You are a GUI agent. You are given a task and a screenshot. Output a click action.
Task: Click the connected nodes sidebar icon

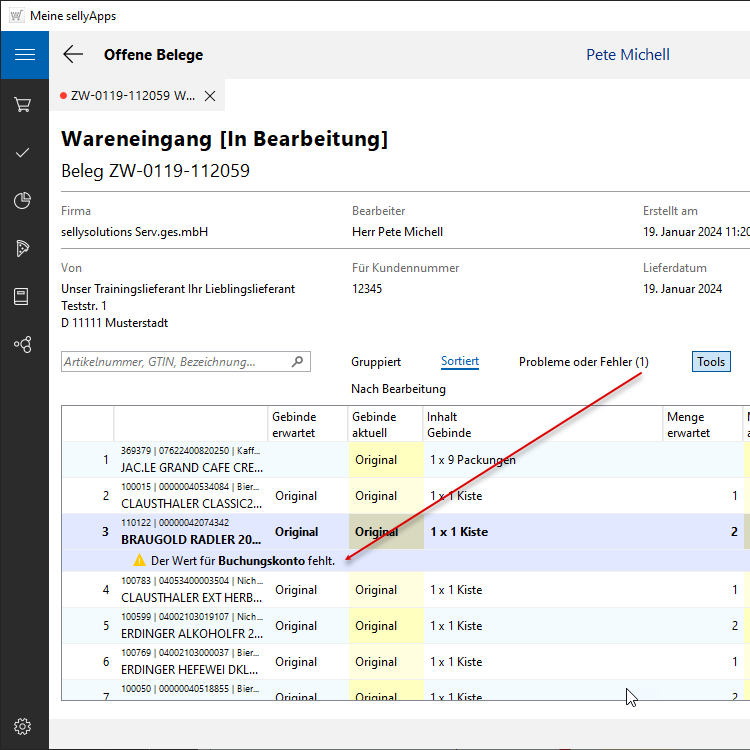click(23, 344)
